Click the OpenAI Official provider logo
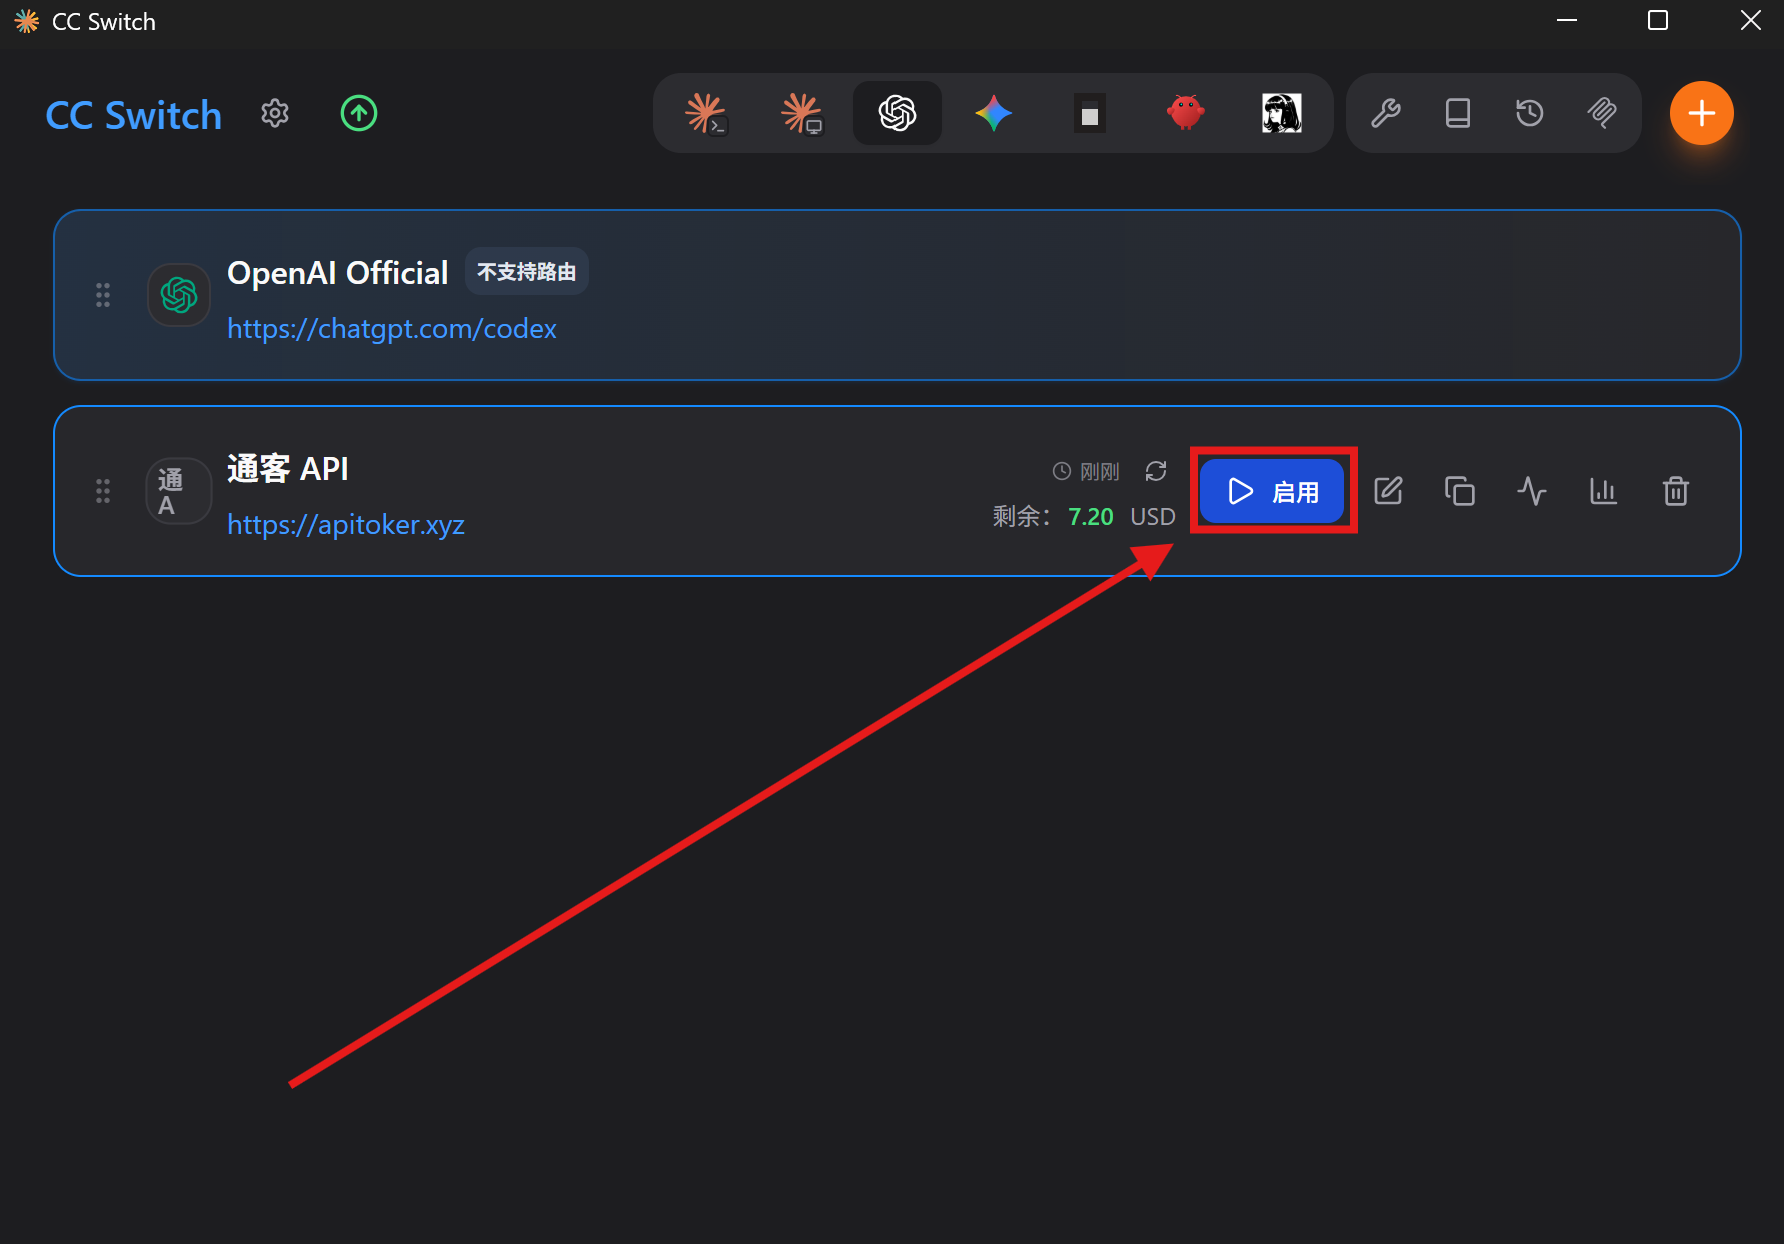Image resolution: width=1784 pixels, height=1244 pixels. pos(179,295)
